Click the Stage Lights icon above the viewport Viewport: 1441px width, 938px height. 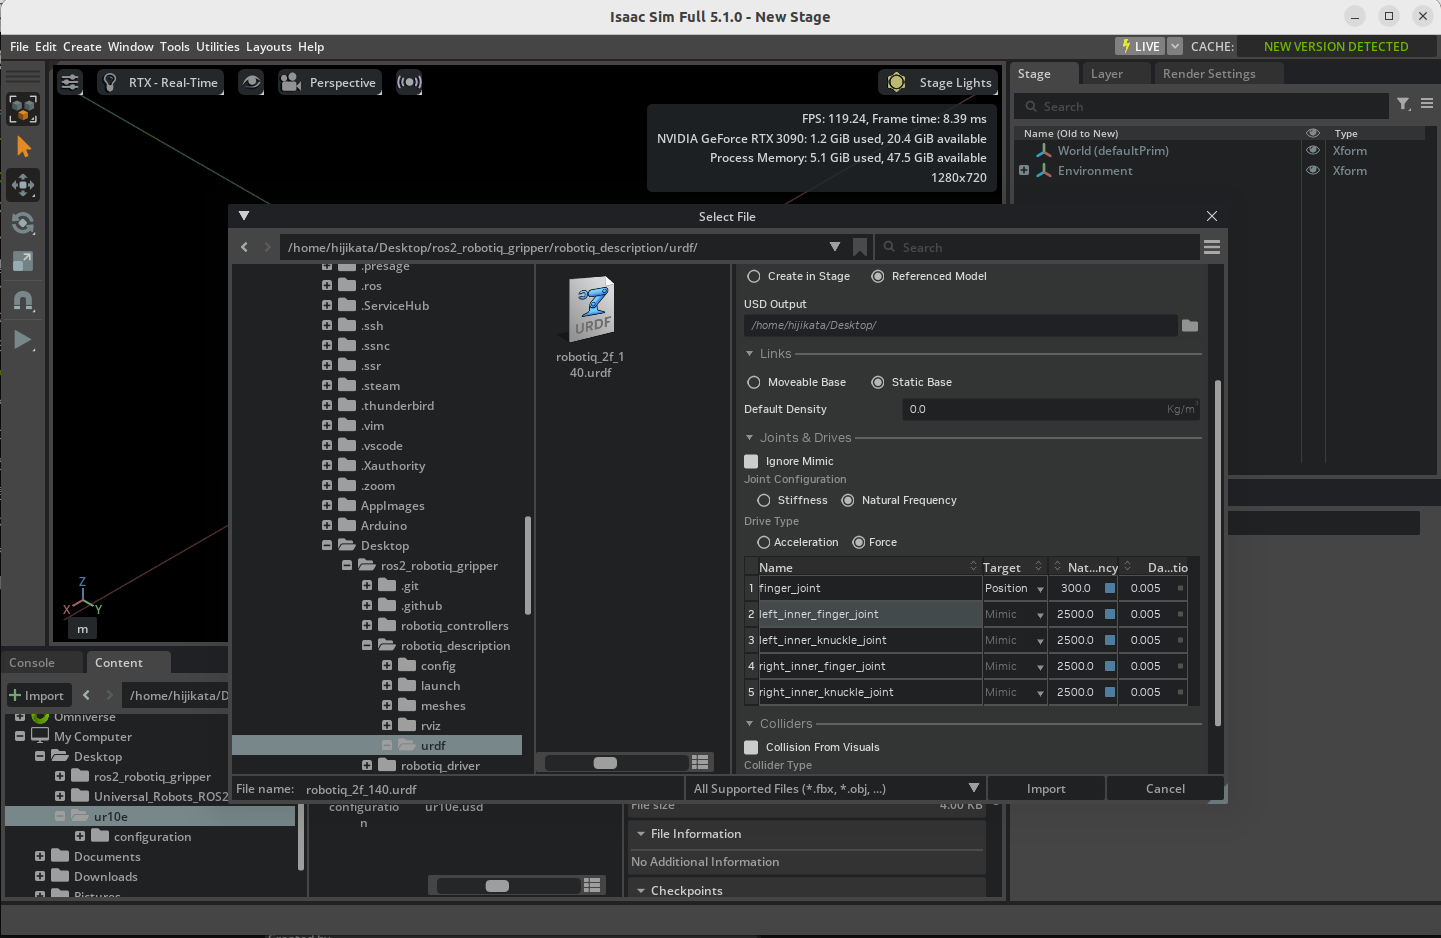[x=895, y=82]
